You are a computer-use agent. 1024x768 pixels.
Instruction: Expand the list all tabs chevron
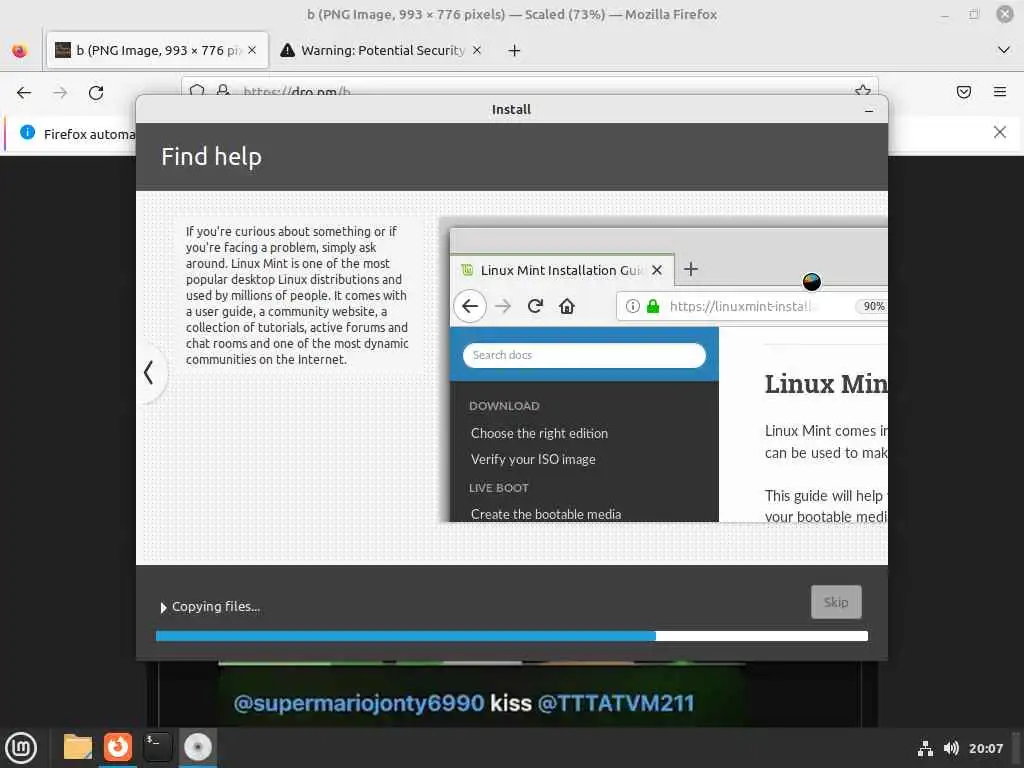1004,50
